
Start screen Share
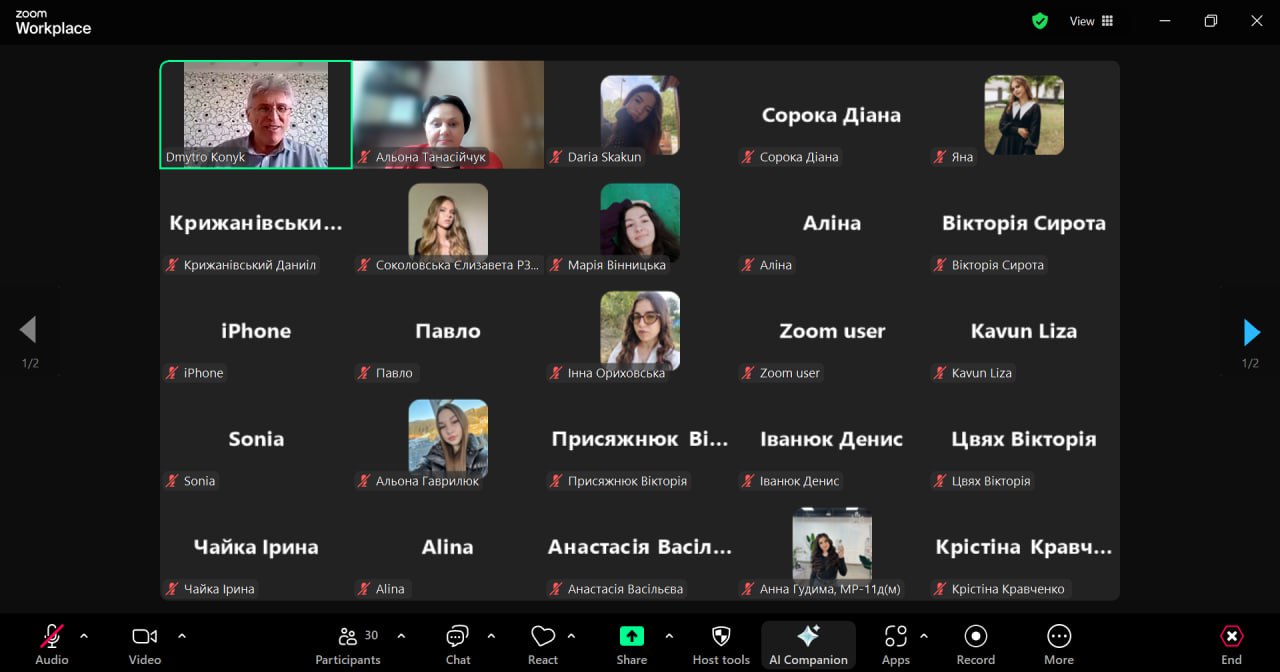click(x=631, y=644)
